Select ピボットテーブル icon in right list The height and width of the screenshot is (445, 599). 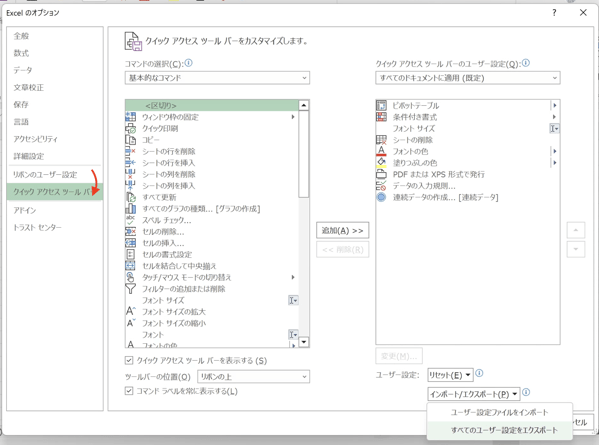pyautogui.click(x=381, y=105)
